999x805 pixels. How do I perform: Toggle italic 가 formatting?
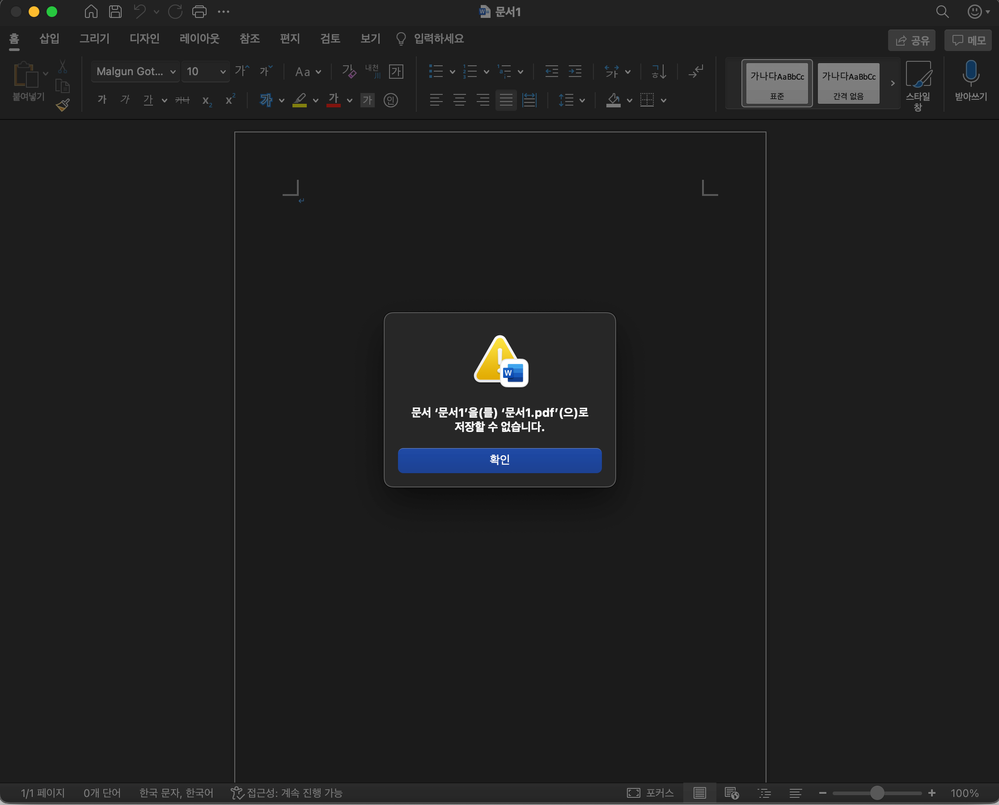coord(125,100)
